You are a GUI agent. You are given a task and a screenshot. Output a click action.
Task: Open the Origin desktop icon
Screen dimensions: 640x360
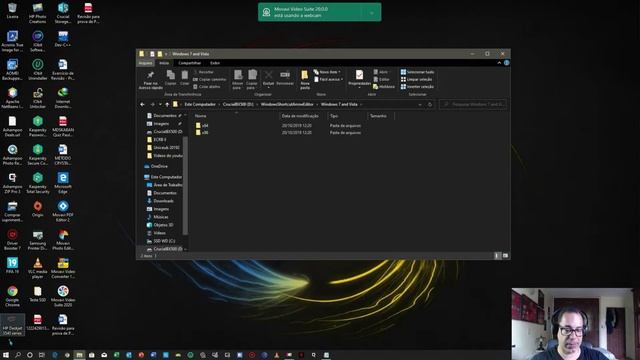click(x=38, y=209)
